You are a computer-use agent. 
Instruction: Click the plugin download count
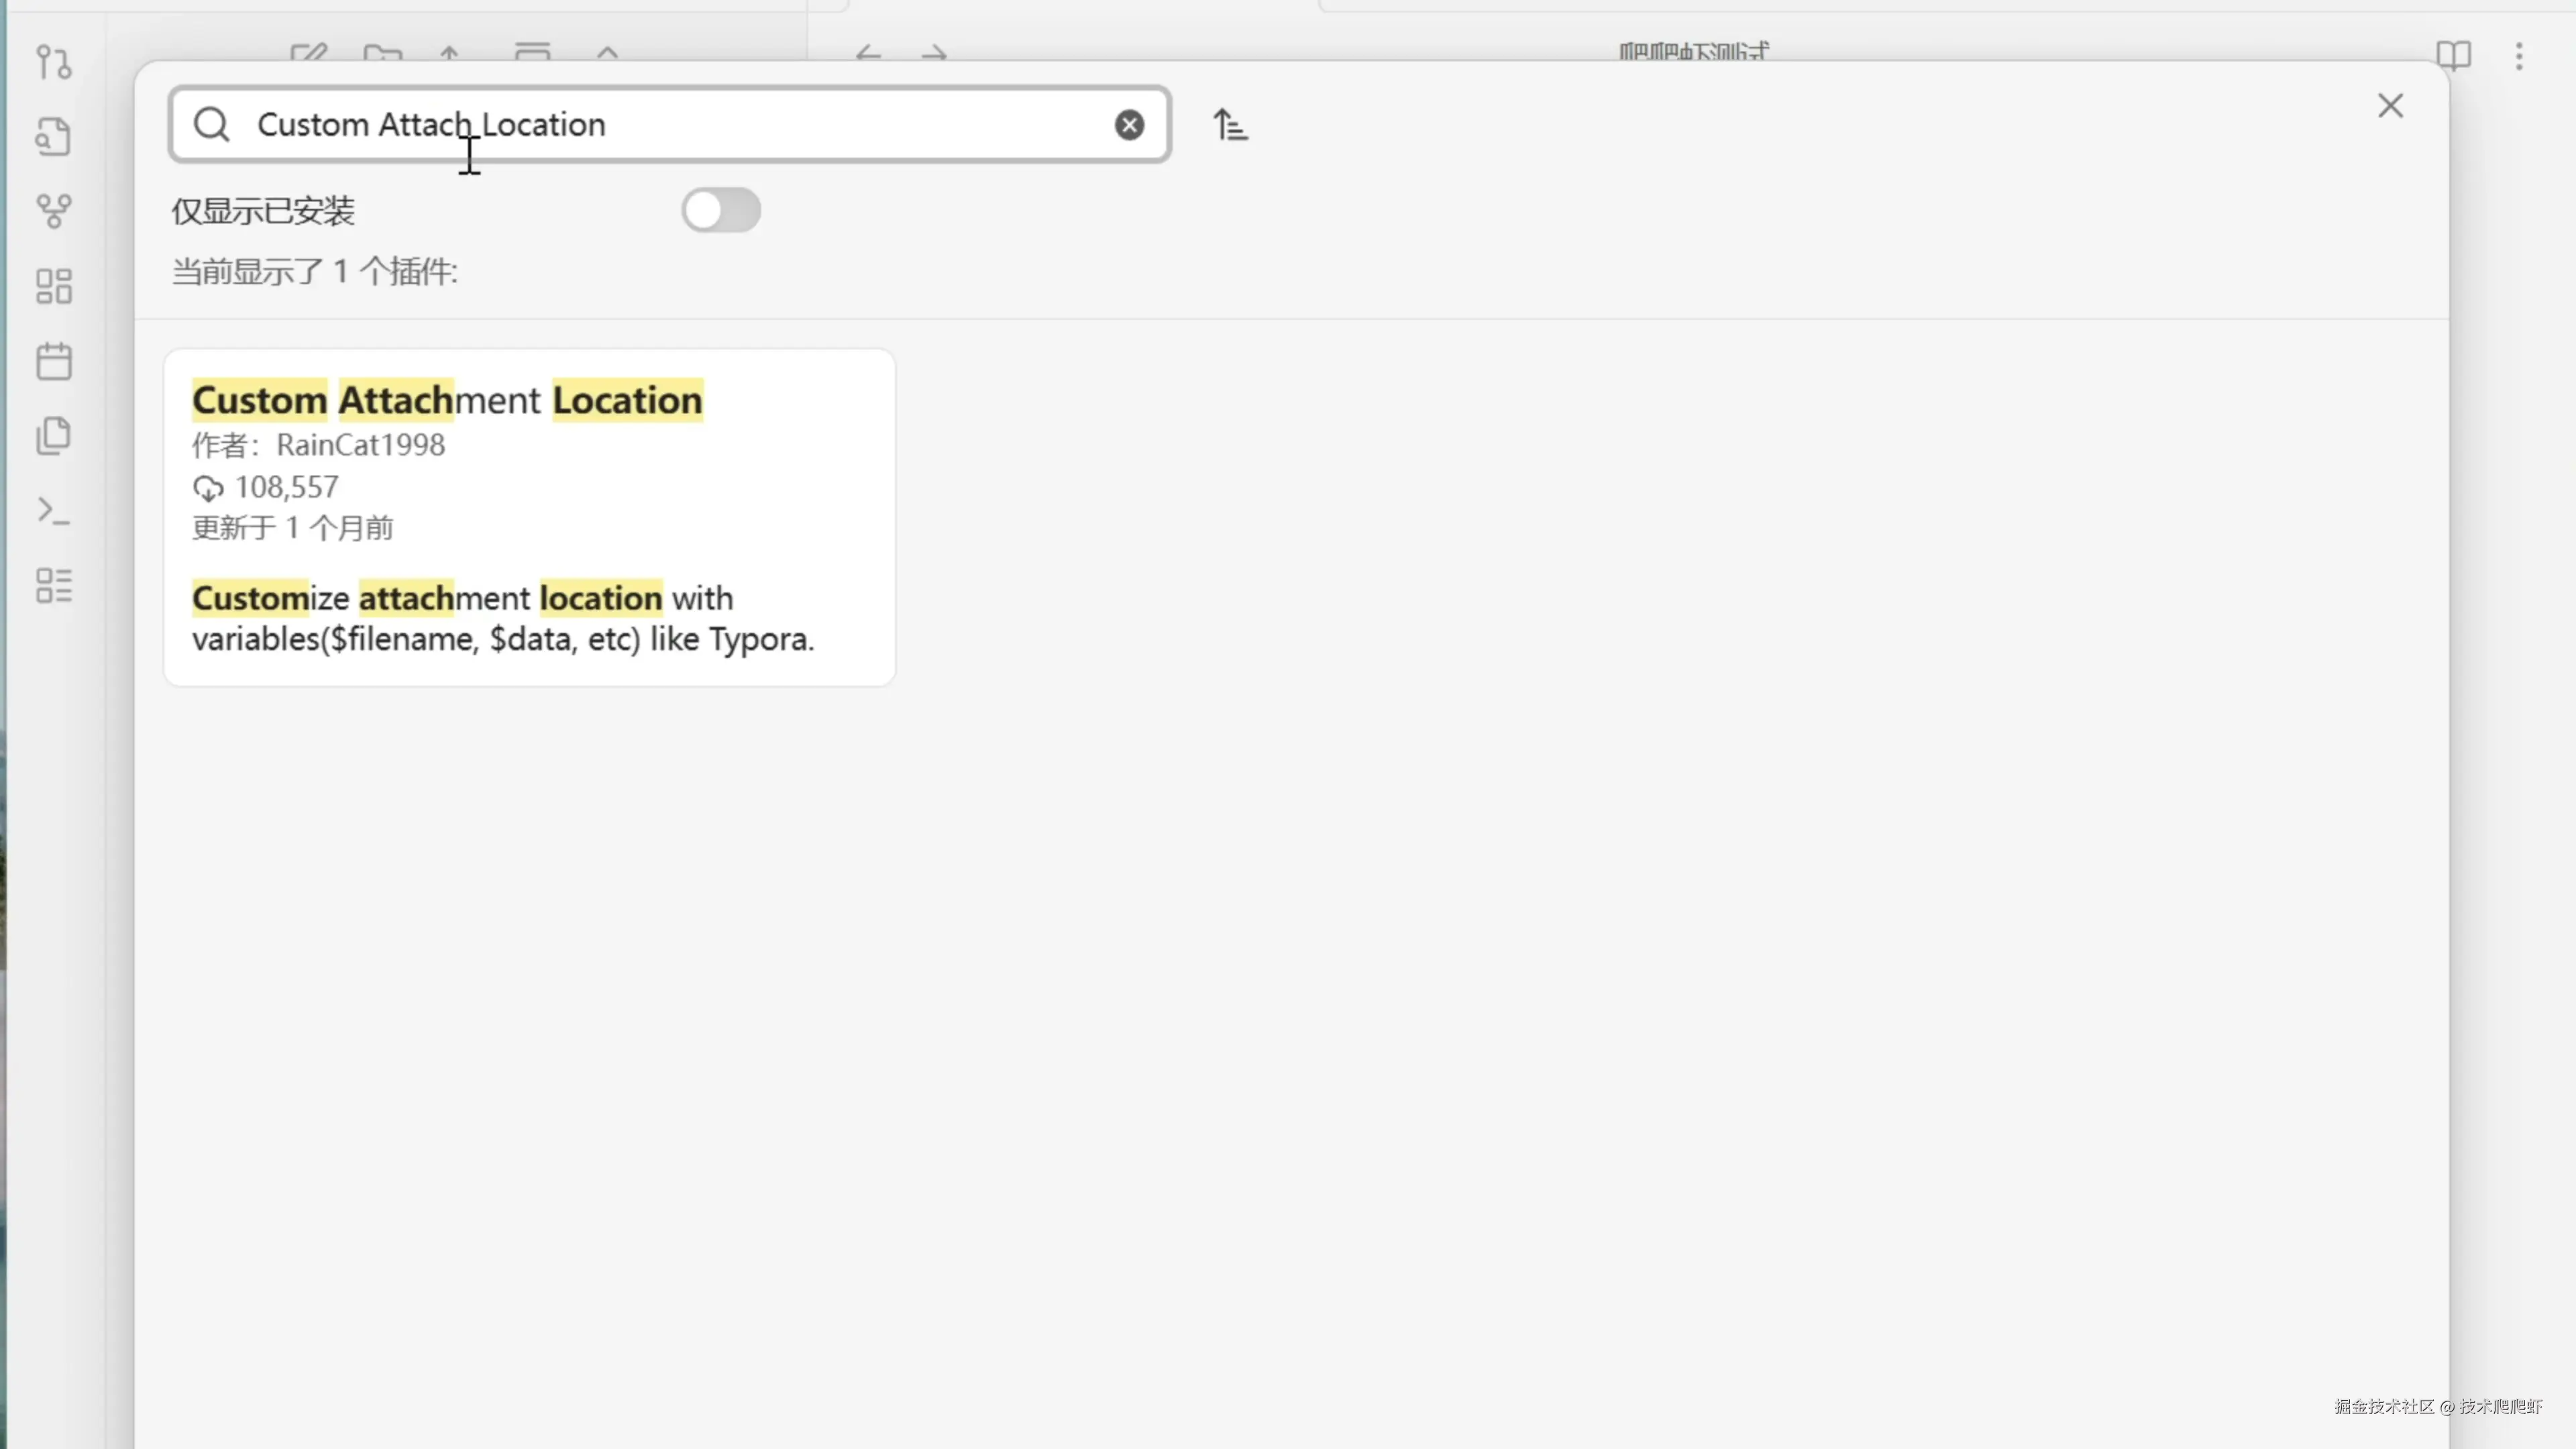point(286,487)
